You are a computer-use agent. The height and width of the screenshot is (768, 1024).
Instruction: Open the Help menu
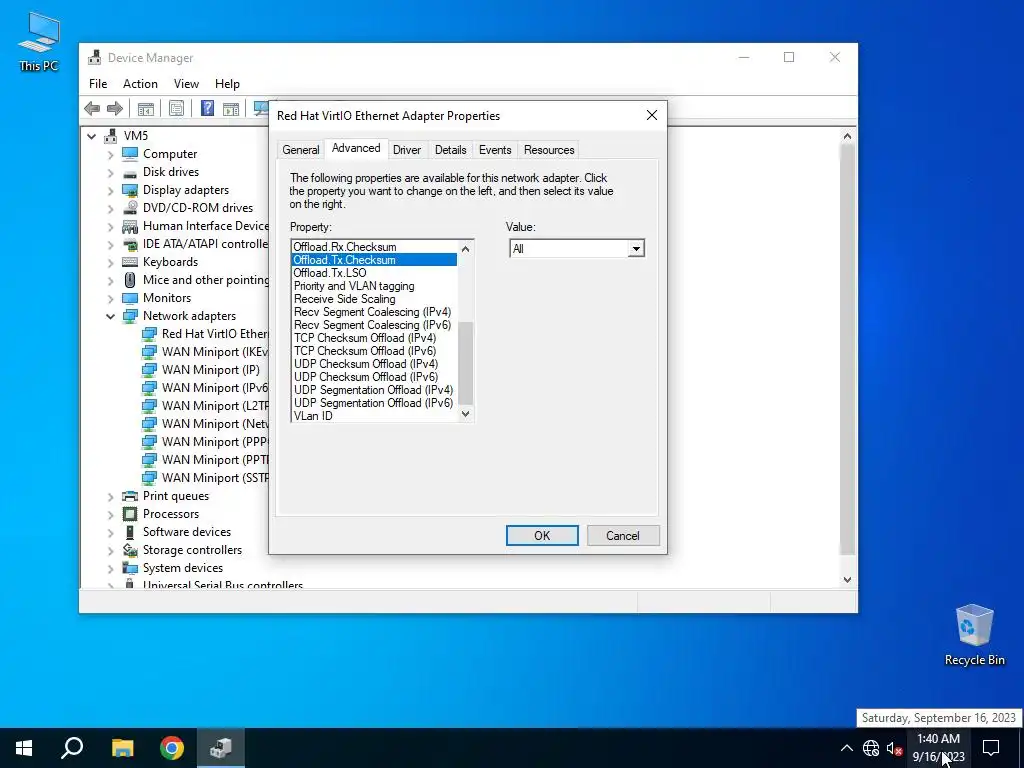point(227,84)
